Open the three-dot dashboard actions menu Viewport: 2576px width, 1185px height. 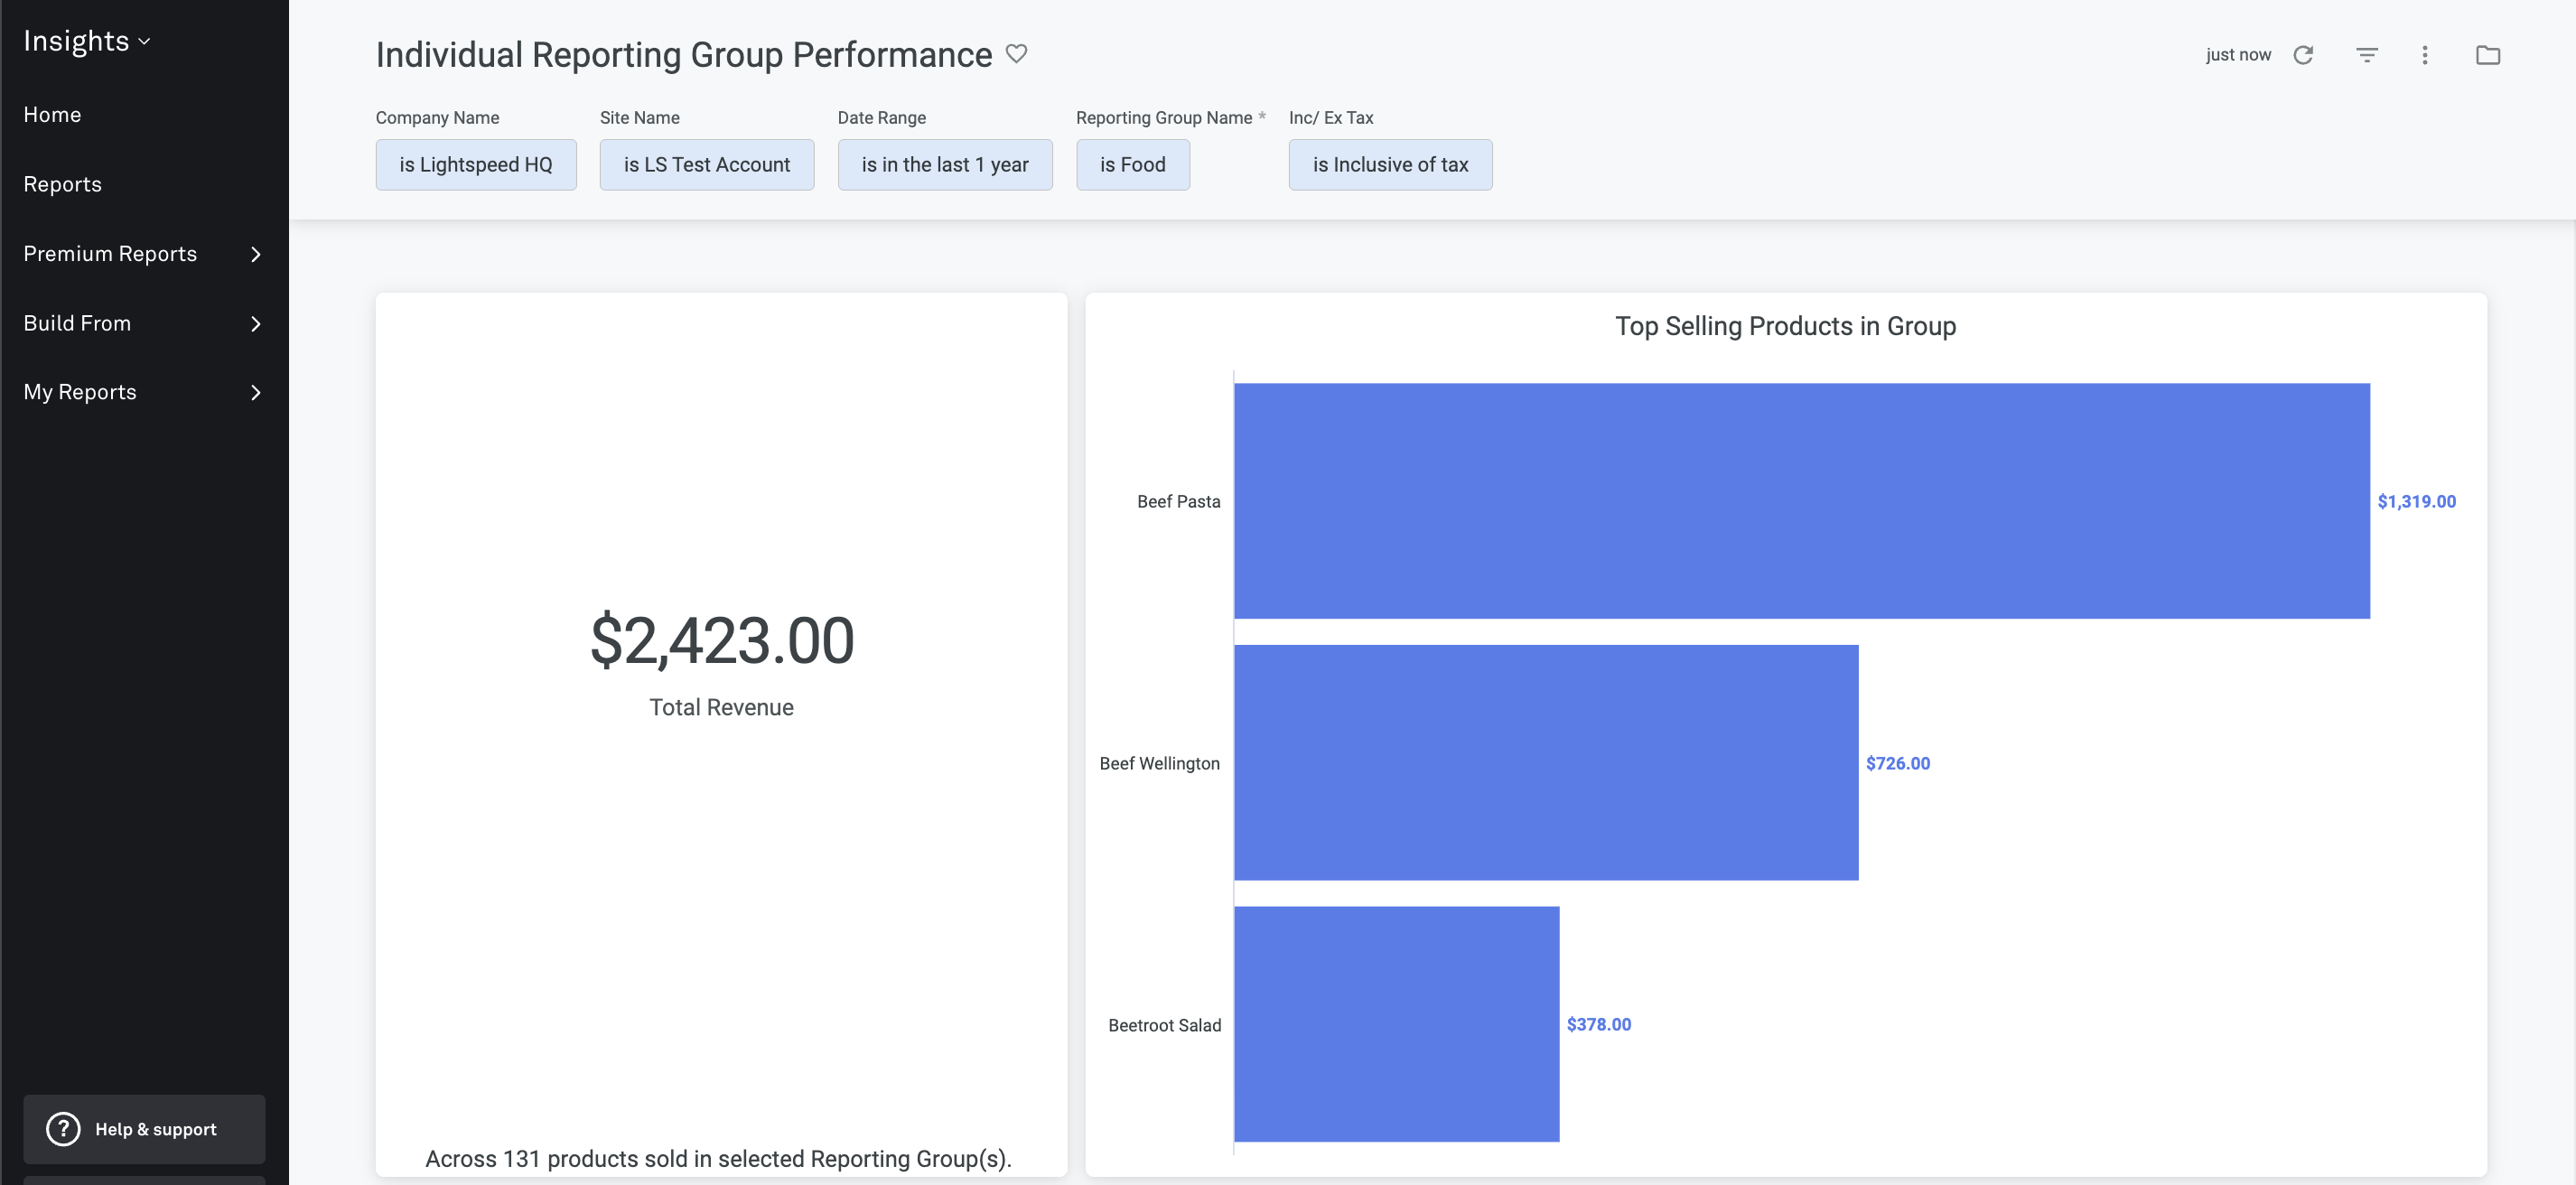pyautogui.click(x=2424, y=55)
